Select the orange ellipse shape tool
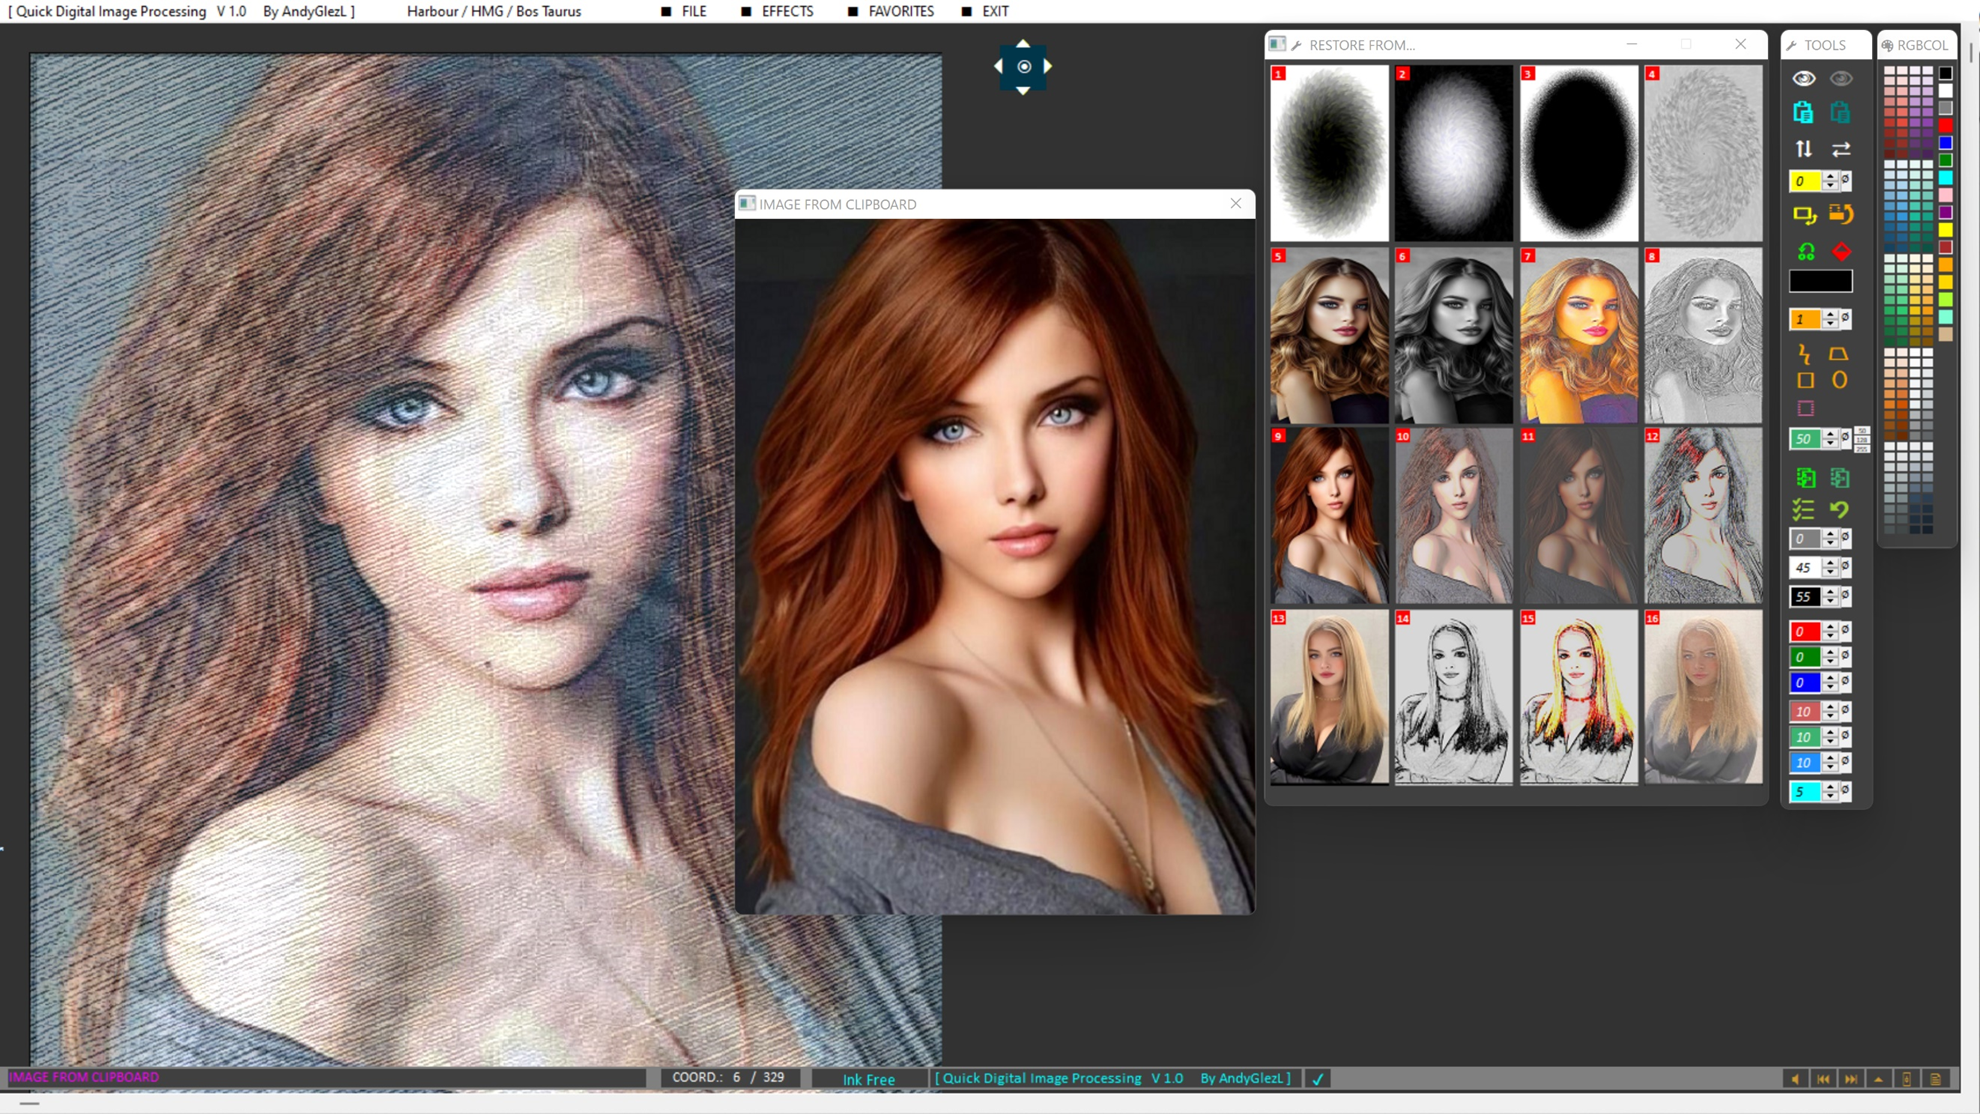Screen dimensions: 1980x1114 pos(1839,380)
